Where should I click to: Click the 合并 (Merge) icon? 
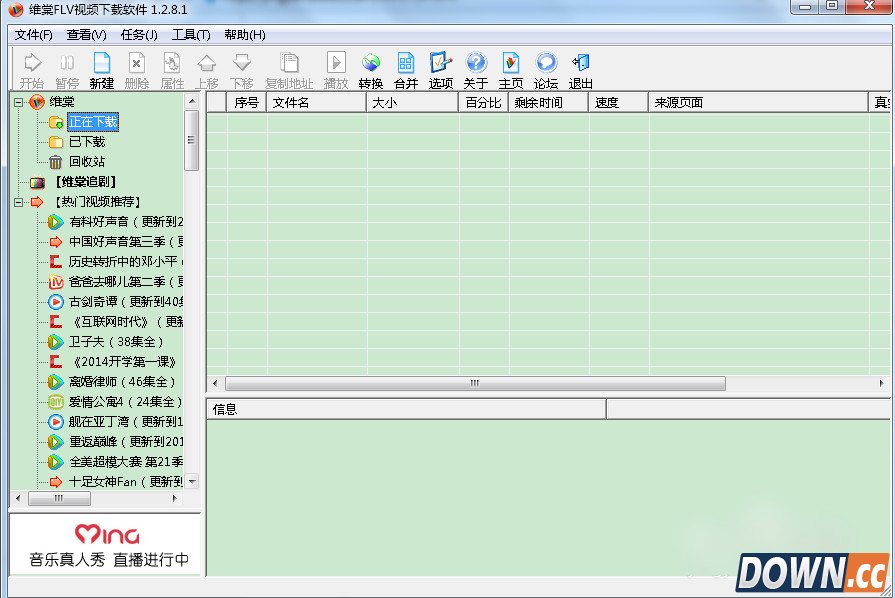coord(406,67)
